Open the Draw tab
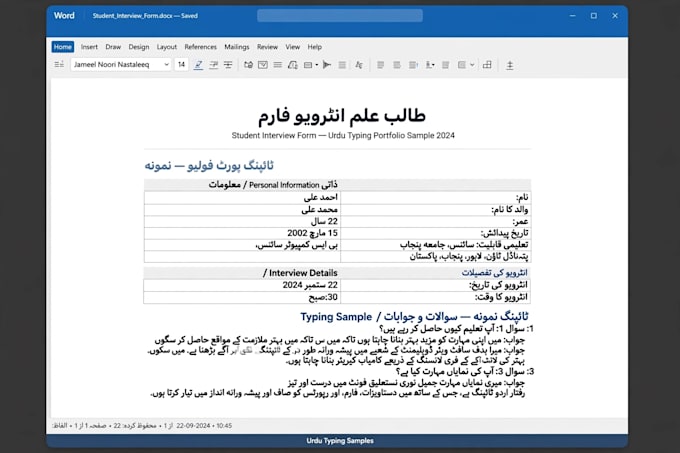The image size is (680, 453). (113, 47)
